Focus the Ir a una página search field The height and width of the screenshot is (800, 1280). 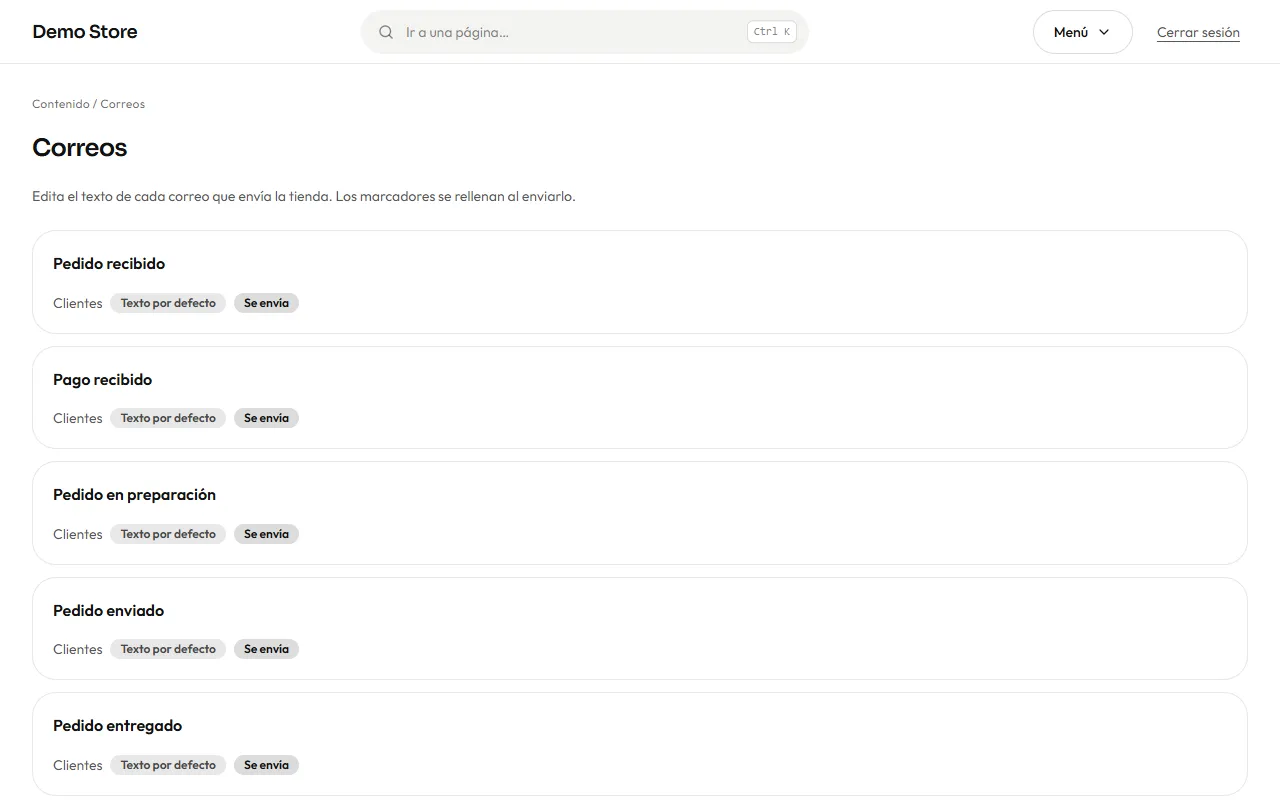coord(585,32)
